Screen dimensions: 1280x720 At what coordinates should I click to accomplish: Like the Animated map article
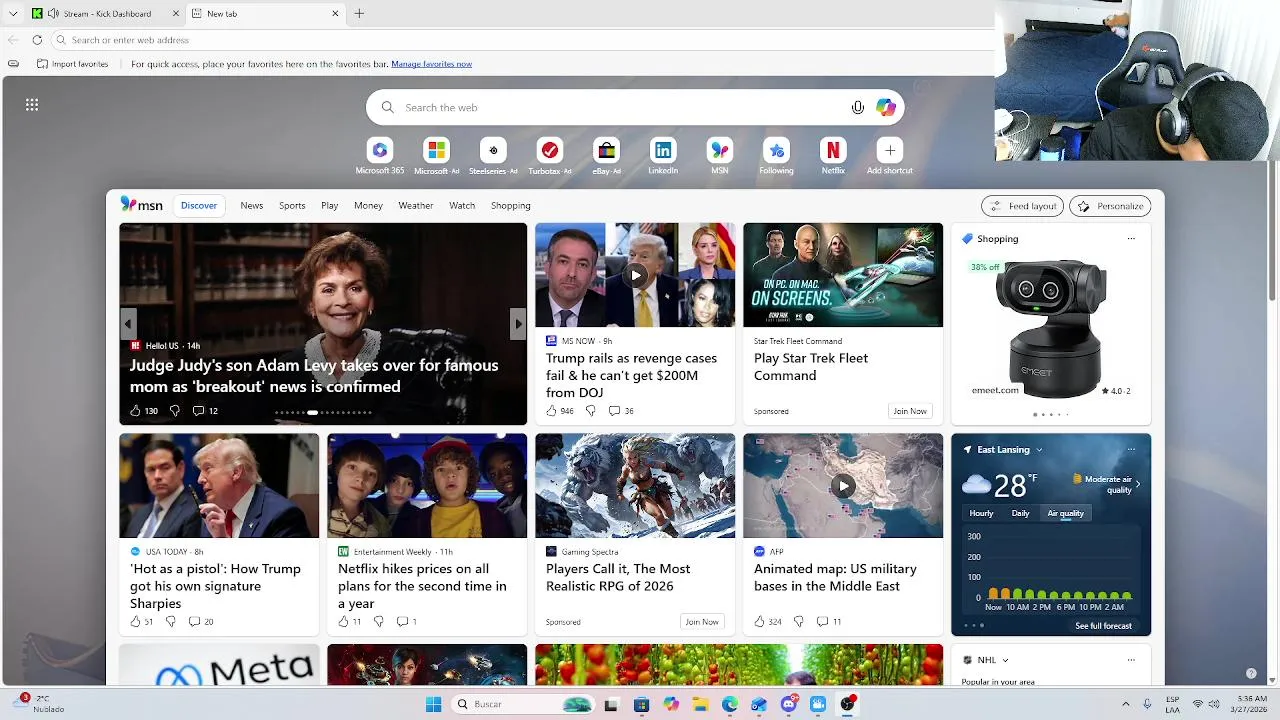759,621
